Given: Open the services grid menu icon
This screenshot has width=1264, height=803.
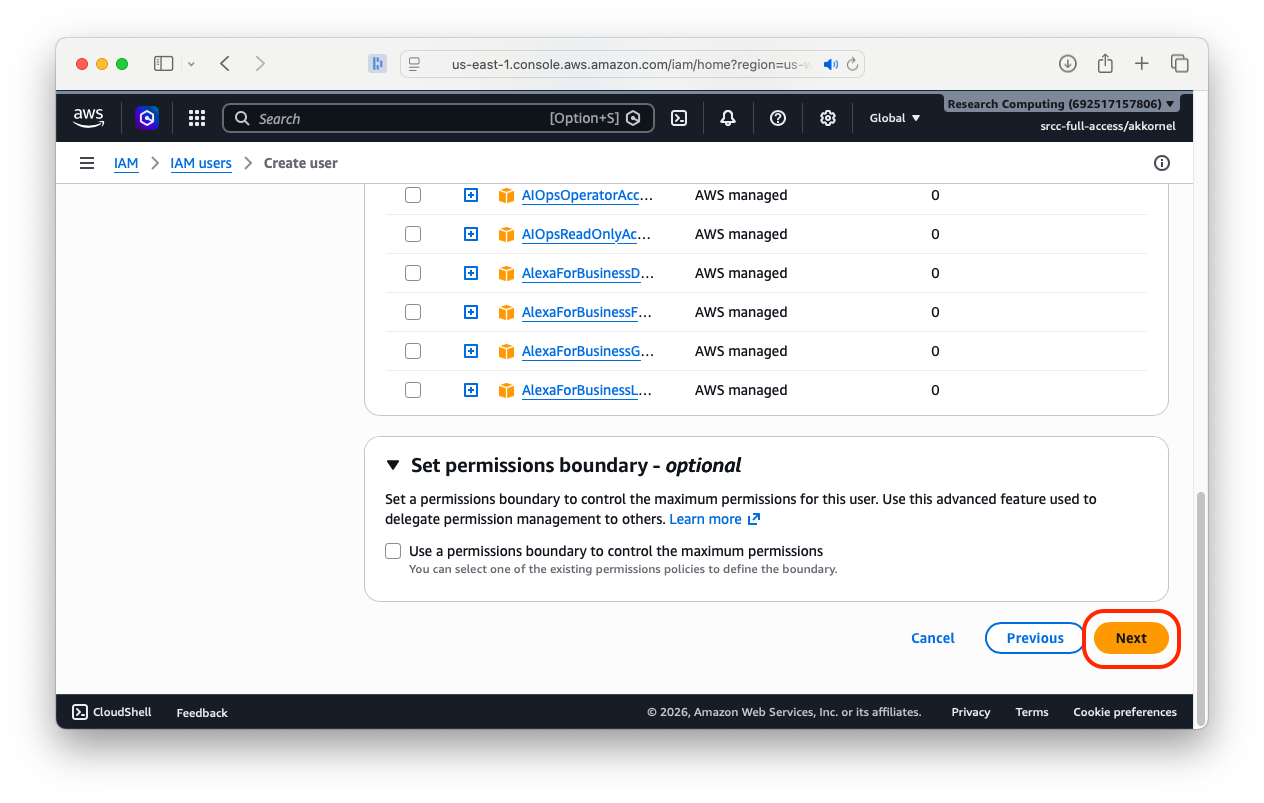Looking at the screenshot, I should click(x=197, y=118).
